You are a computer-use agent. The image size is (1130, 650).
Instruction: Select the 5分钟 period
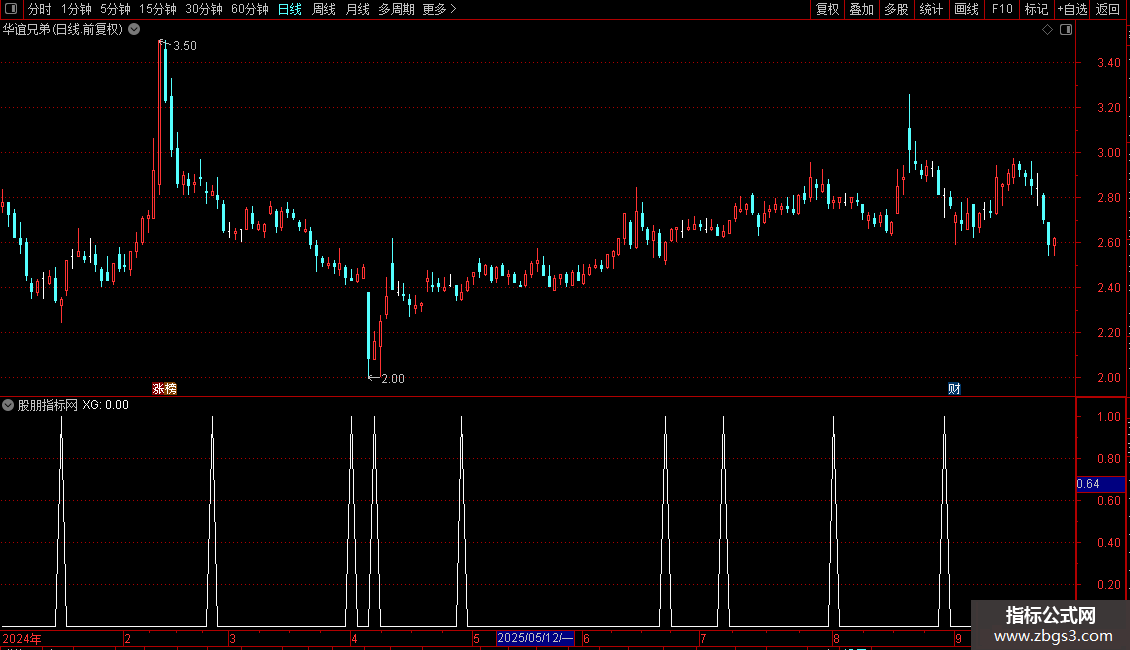pos(115,9)
